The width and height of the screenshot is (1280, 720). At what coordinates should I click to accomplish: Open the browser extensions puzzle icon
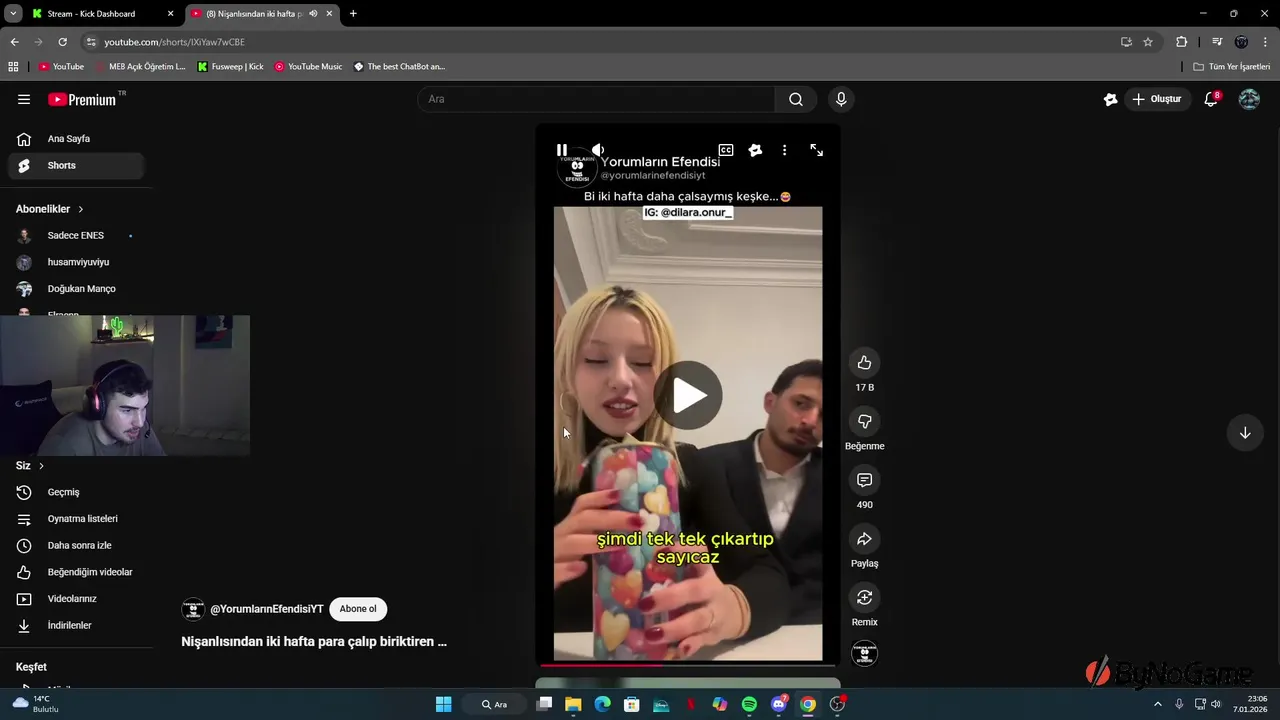point(1181,42)
